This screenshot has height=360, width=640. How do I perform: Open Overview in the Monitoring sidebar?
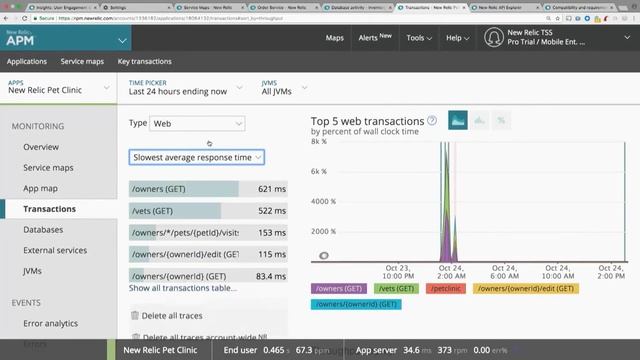[41, 147]
